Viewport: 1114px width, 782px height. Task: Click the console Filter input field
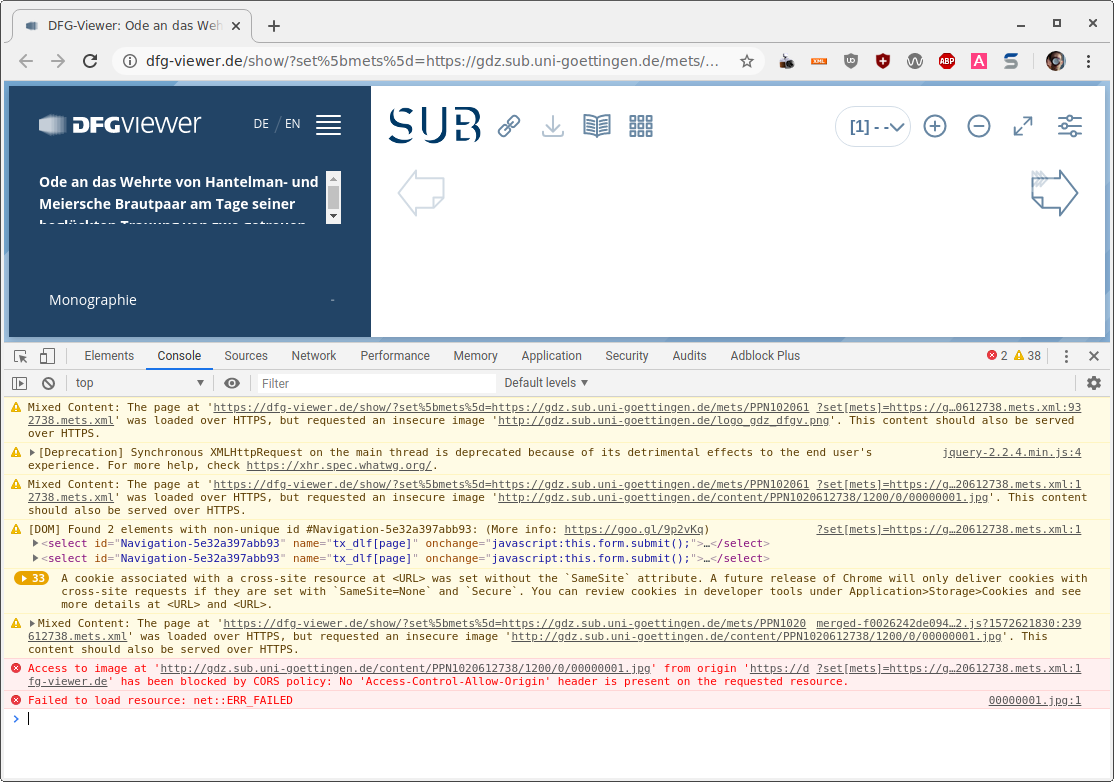click(x=375, y=383)
